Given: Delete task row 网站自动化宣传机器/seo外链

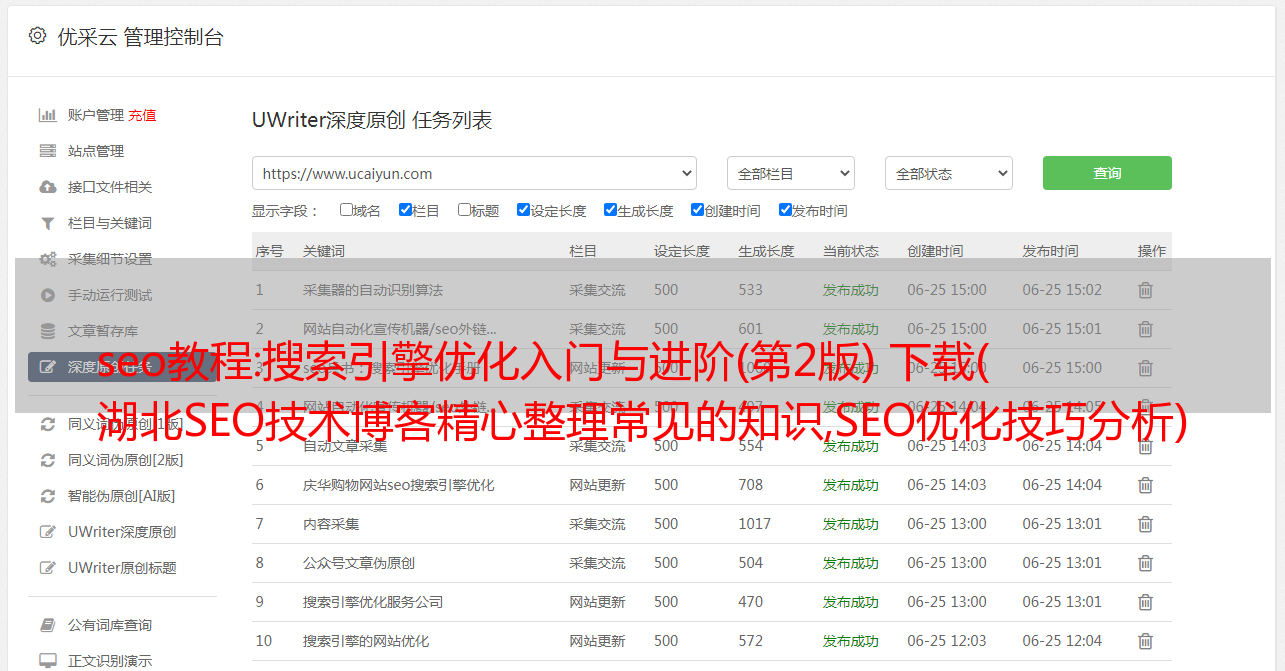Looking at the screenshot, I should [x=1145, y=329].
